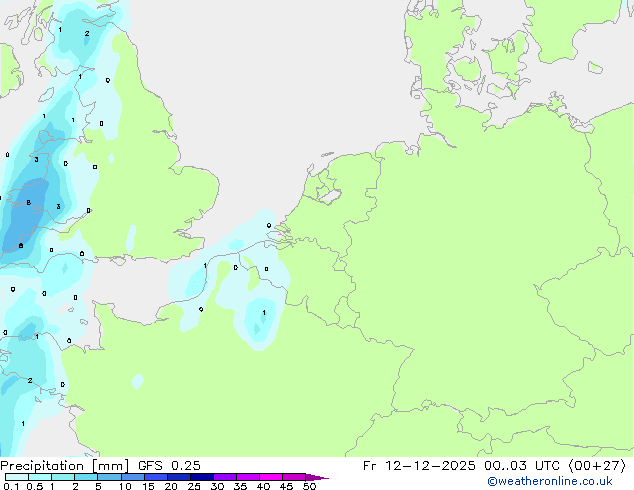
Task: Click the date 'Fr 12-12-2025'
Action: coord(419,466)
